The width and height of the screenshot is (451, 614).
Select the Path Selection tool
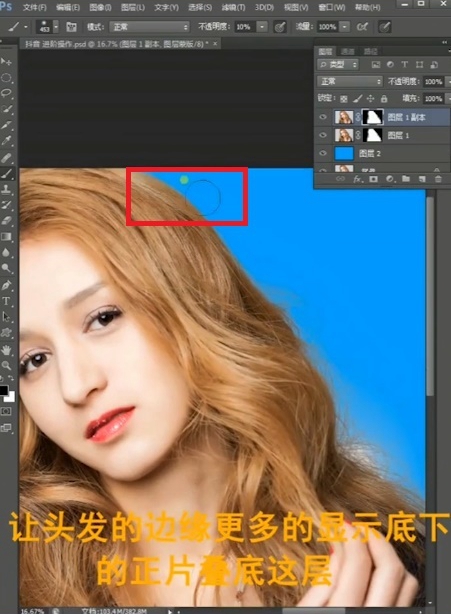click(6, 316)
